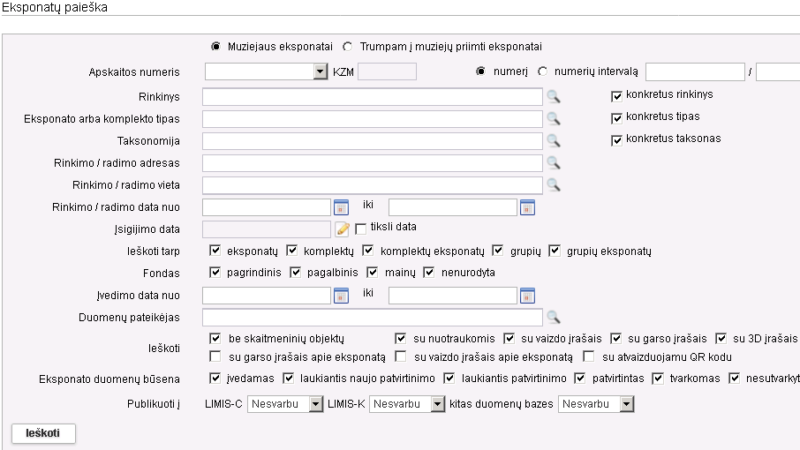
Task: Open Taksonomija lookup magnifier
Action: click(554, 140)
